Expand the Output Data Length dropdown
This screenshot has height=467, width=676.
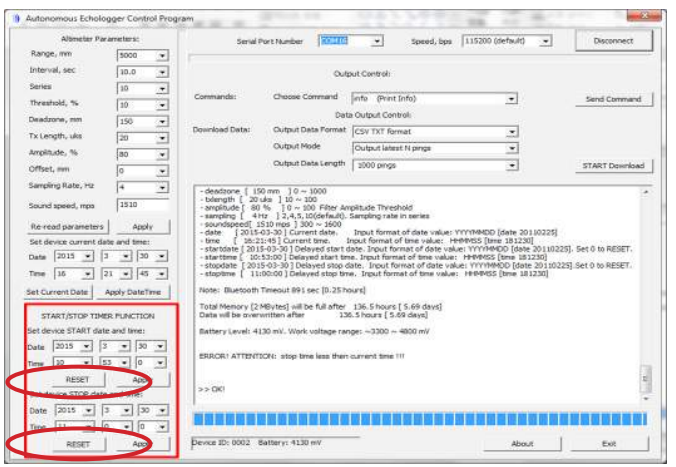pos(511,164)
